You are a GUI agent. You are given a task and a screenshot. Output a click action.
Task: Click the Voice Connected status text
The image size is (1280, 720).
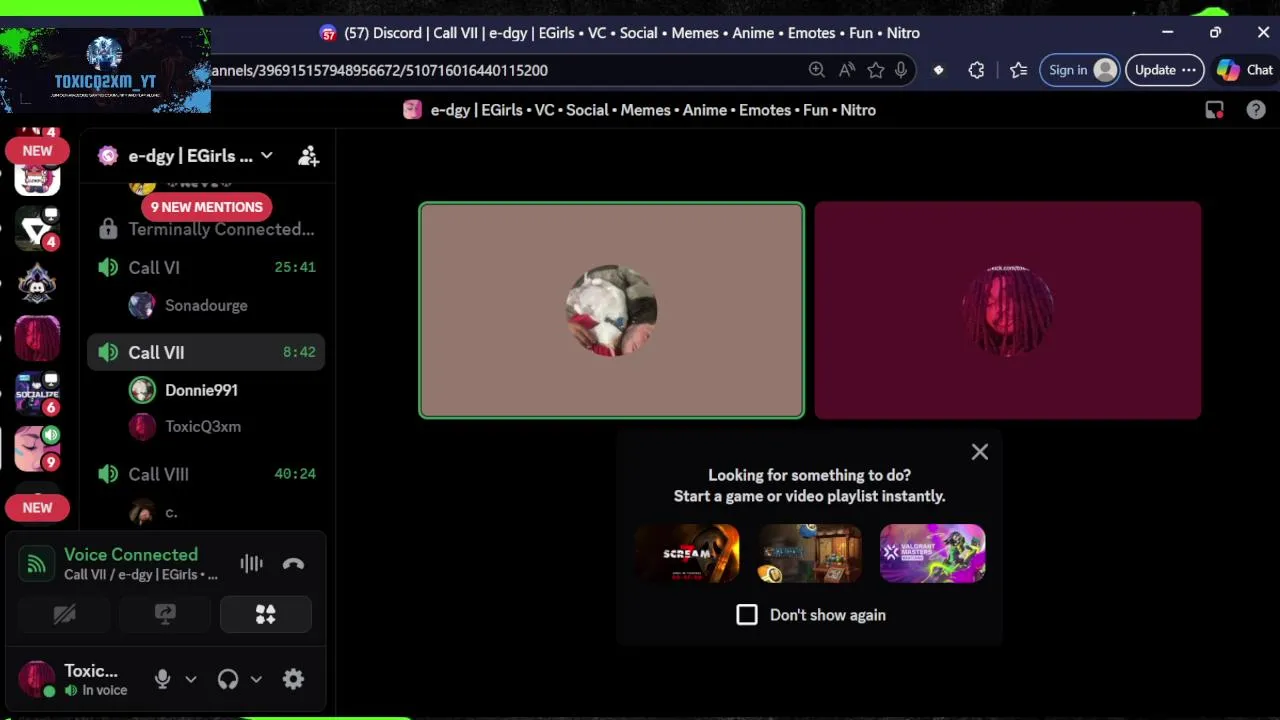[131, 554]
